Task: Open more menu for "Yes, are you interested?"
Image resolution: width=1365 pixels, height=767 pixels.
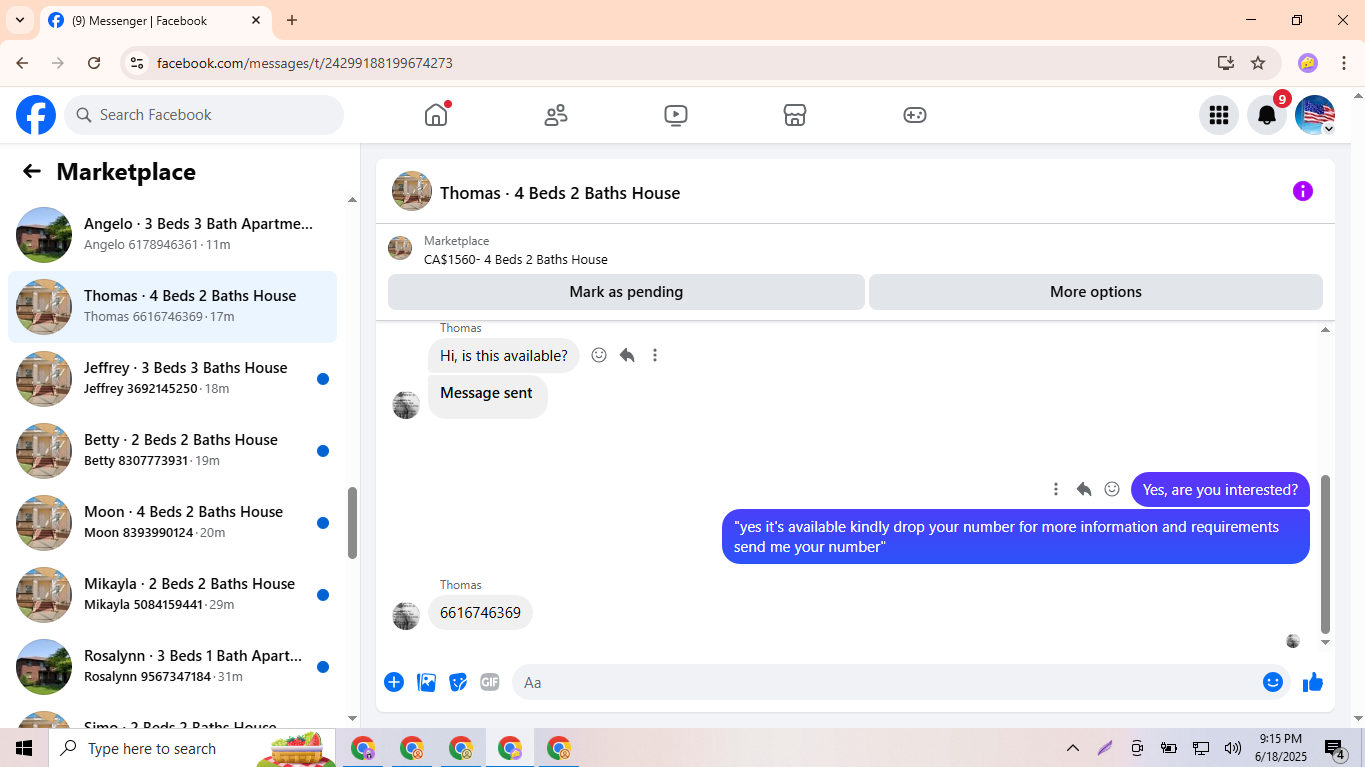Action: [1056, 489]
